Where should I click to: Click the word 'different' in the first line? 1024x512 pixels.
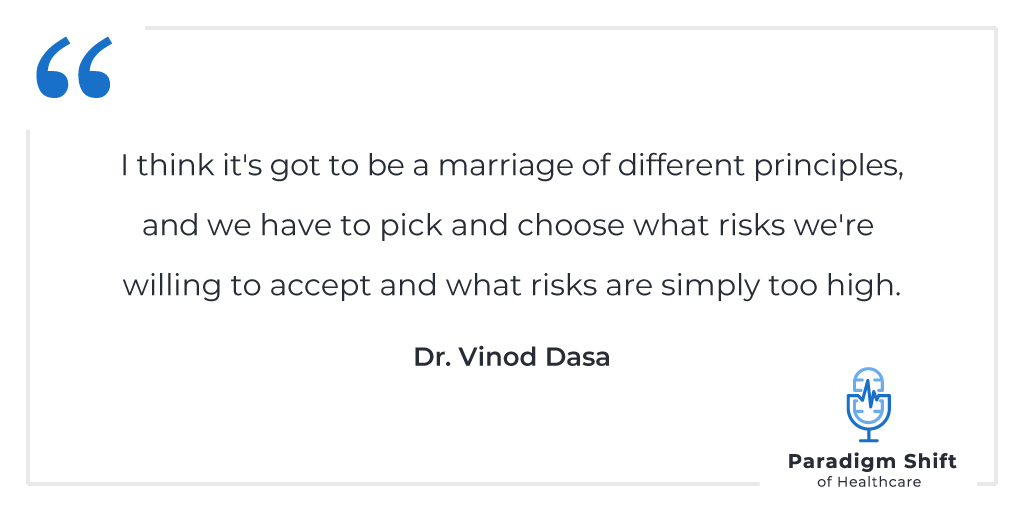(x=682, y=167)
